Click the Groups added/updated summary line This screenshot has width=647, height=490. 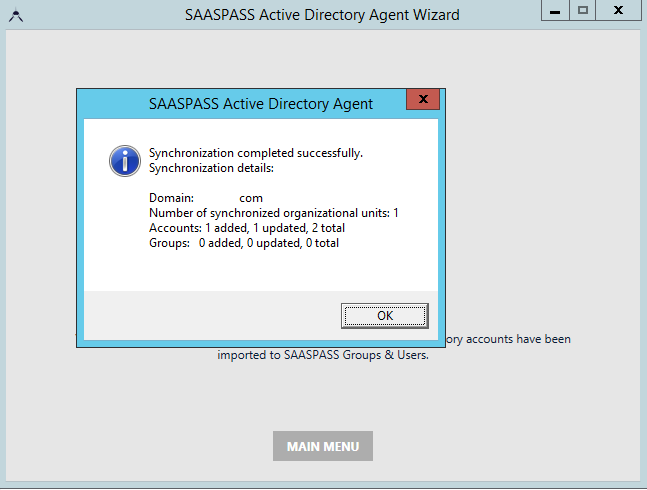[243, 242]
